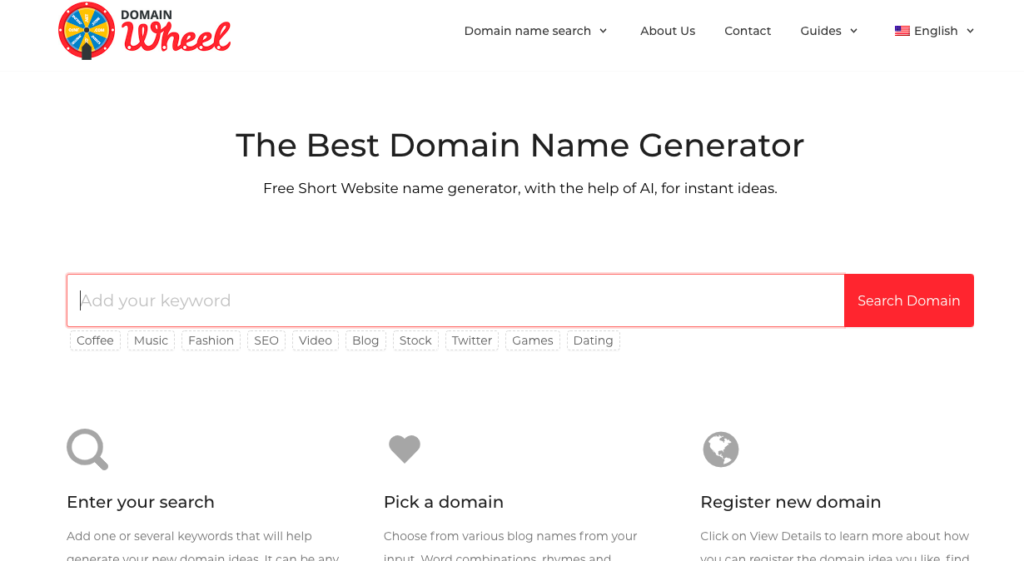Click the text starting Add one or several keywords
1024x561 pixels.
[x=203, y=546]
